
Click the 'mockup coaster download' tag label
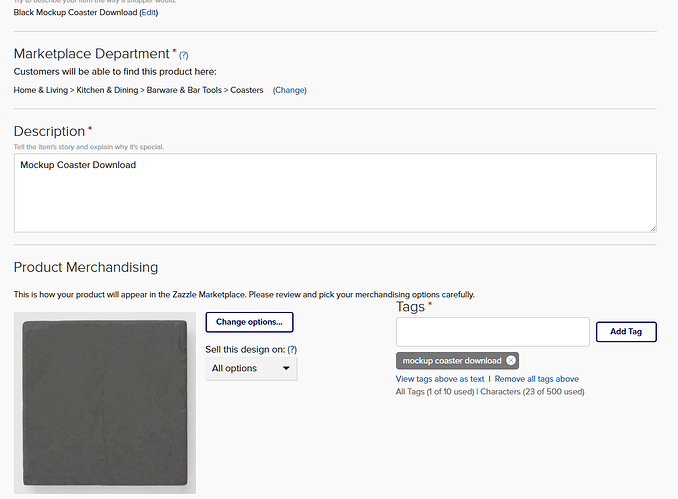coord(452,361)
